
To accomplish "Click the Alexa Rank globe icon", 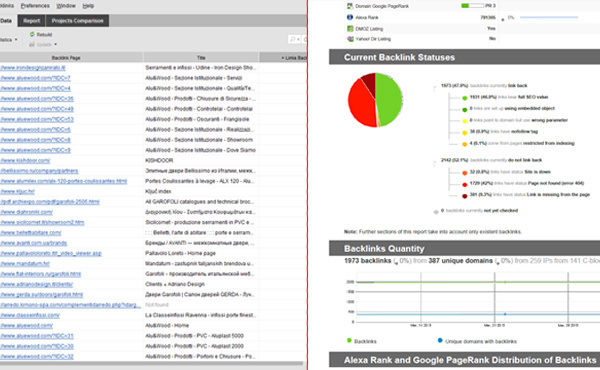I will tap(350, 17).
